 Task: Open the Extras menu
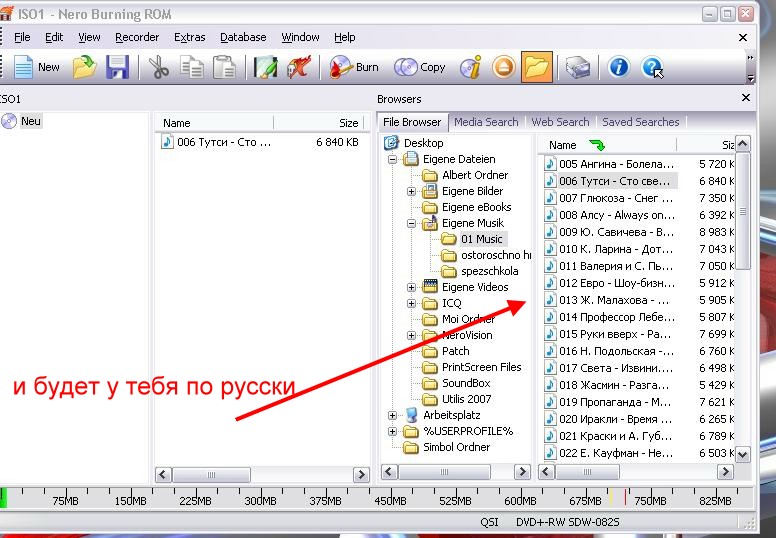tap(190, 37)
